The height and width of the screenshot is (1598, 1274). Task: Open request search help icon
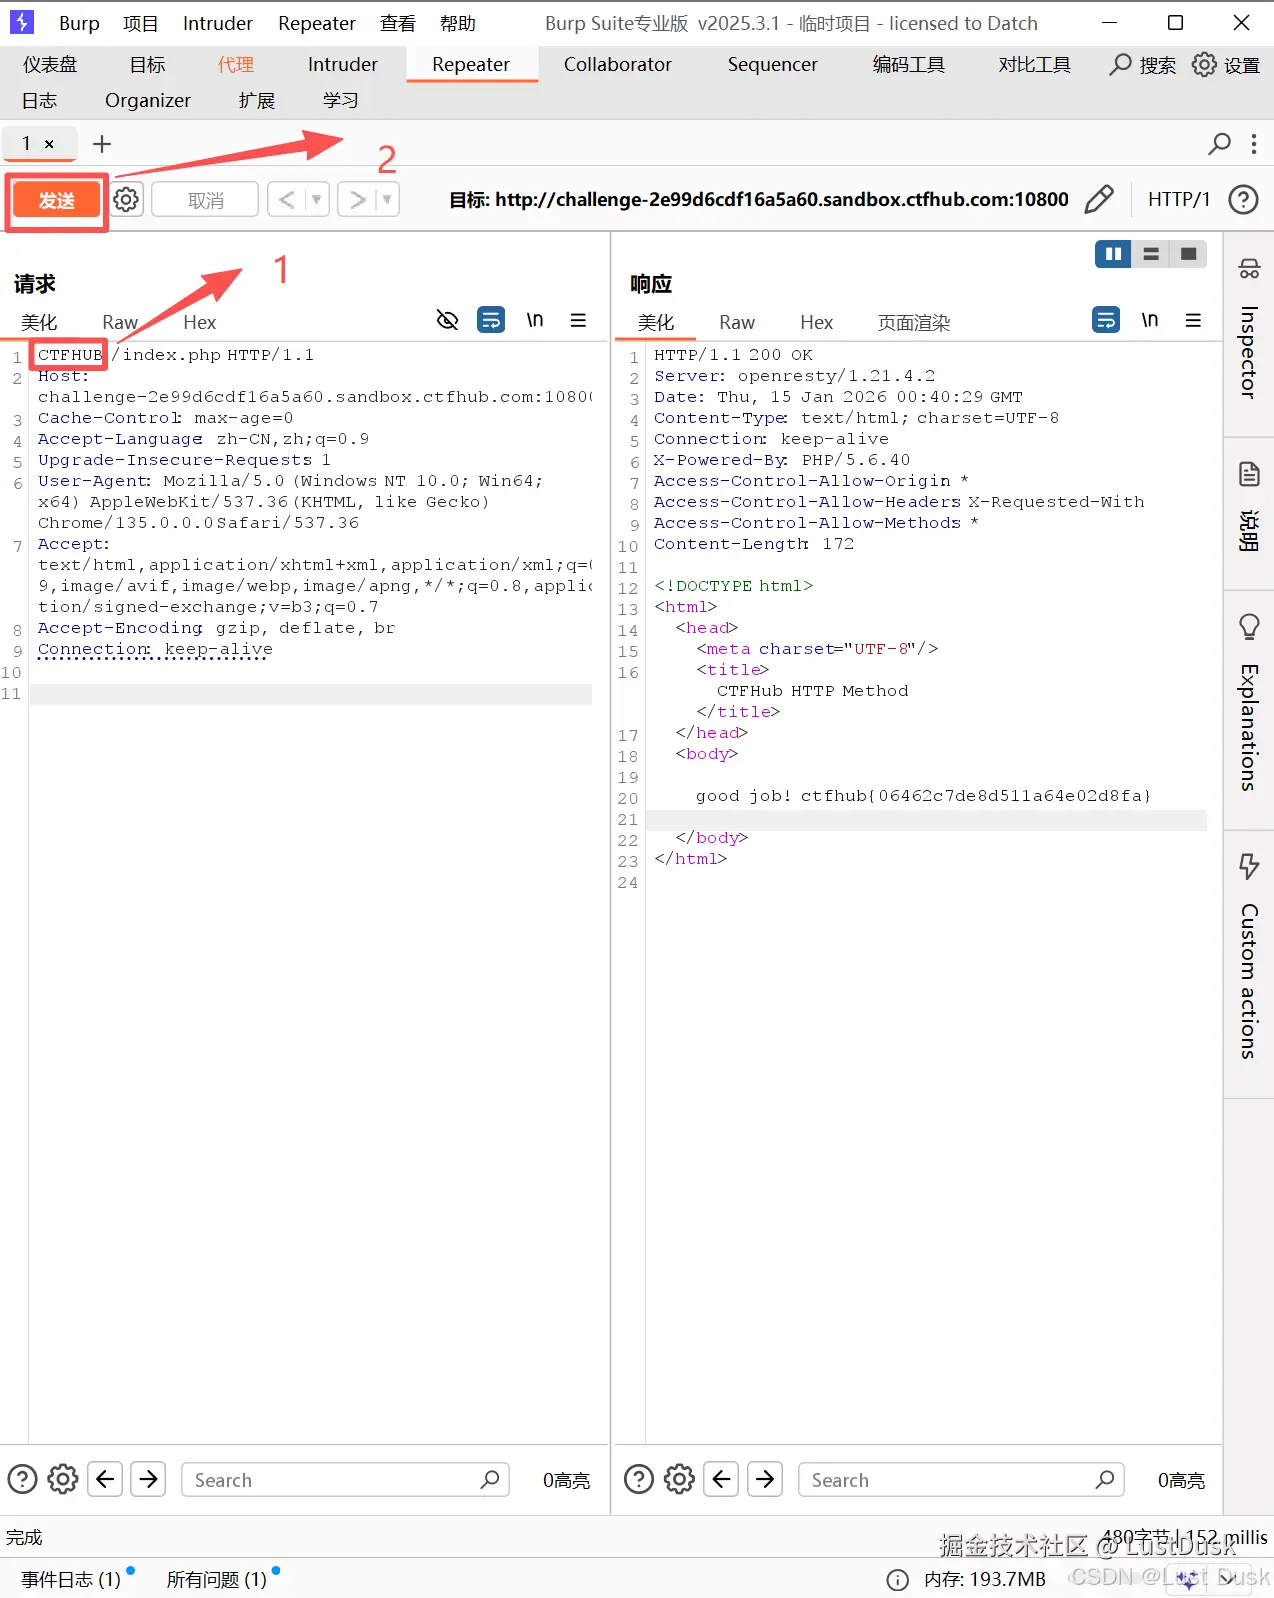22,1479
